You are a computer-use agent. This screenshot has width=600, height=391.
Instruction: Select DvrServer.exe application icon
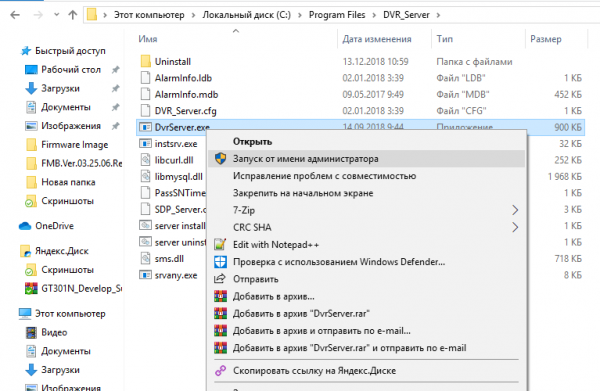(x=145, y=127)
